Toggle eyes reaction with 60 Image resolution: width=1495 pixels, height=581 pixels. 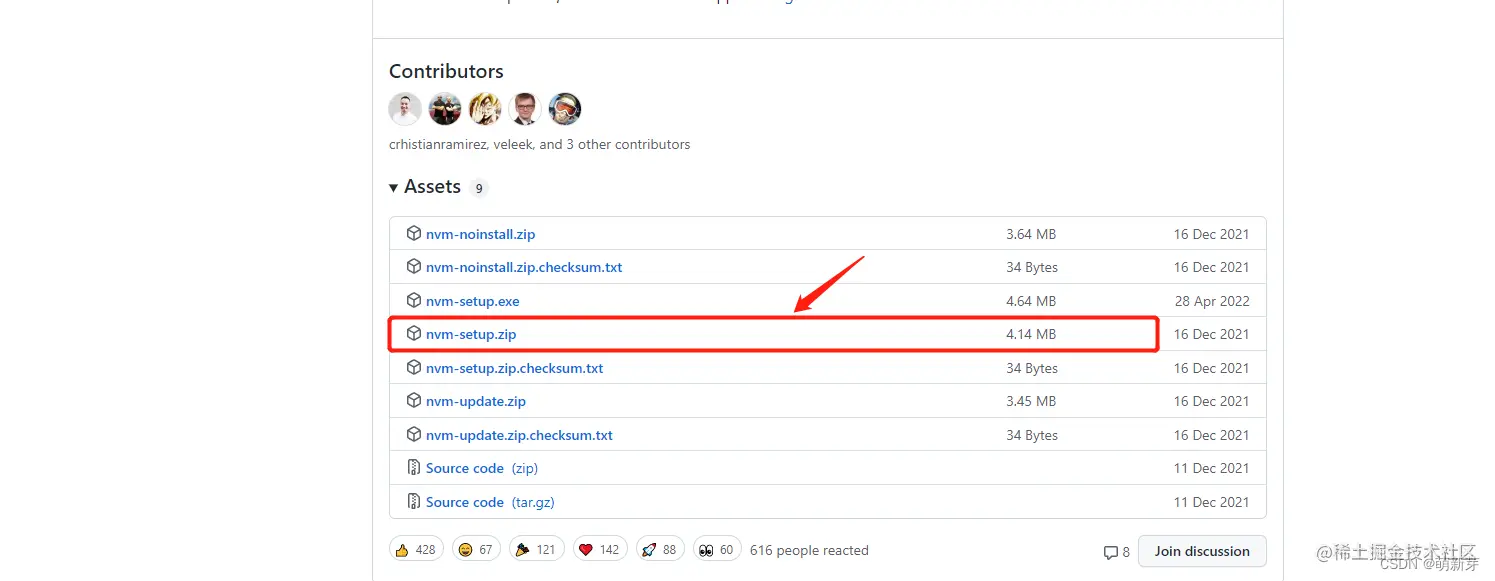717,549
